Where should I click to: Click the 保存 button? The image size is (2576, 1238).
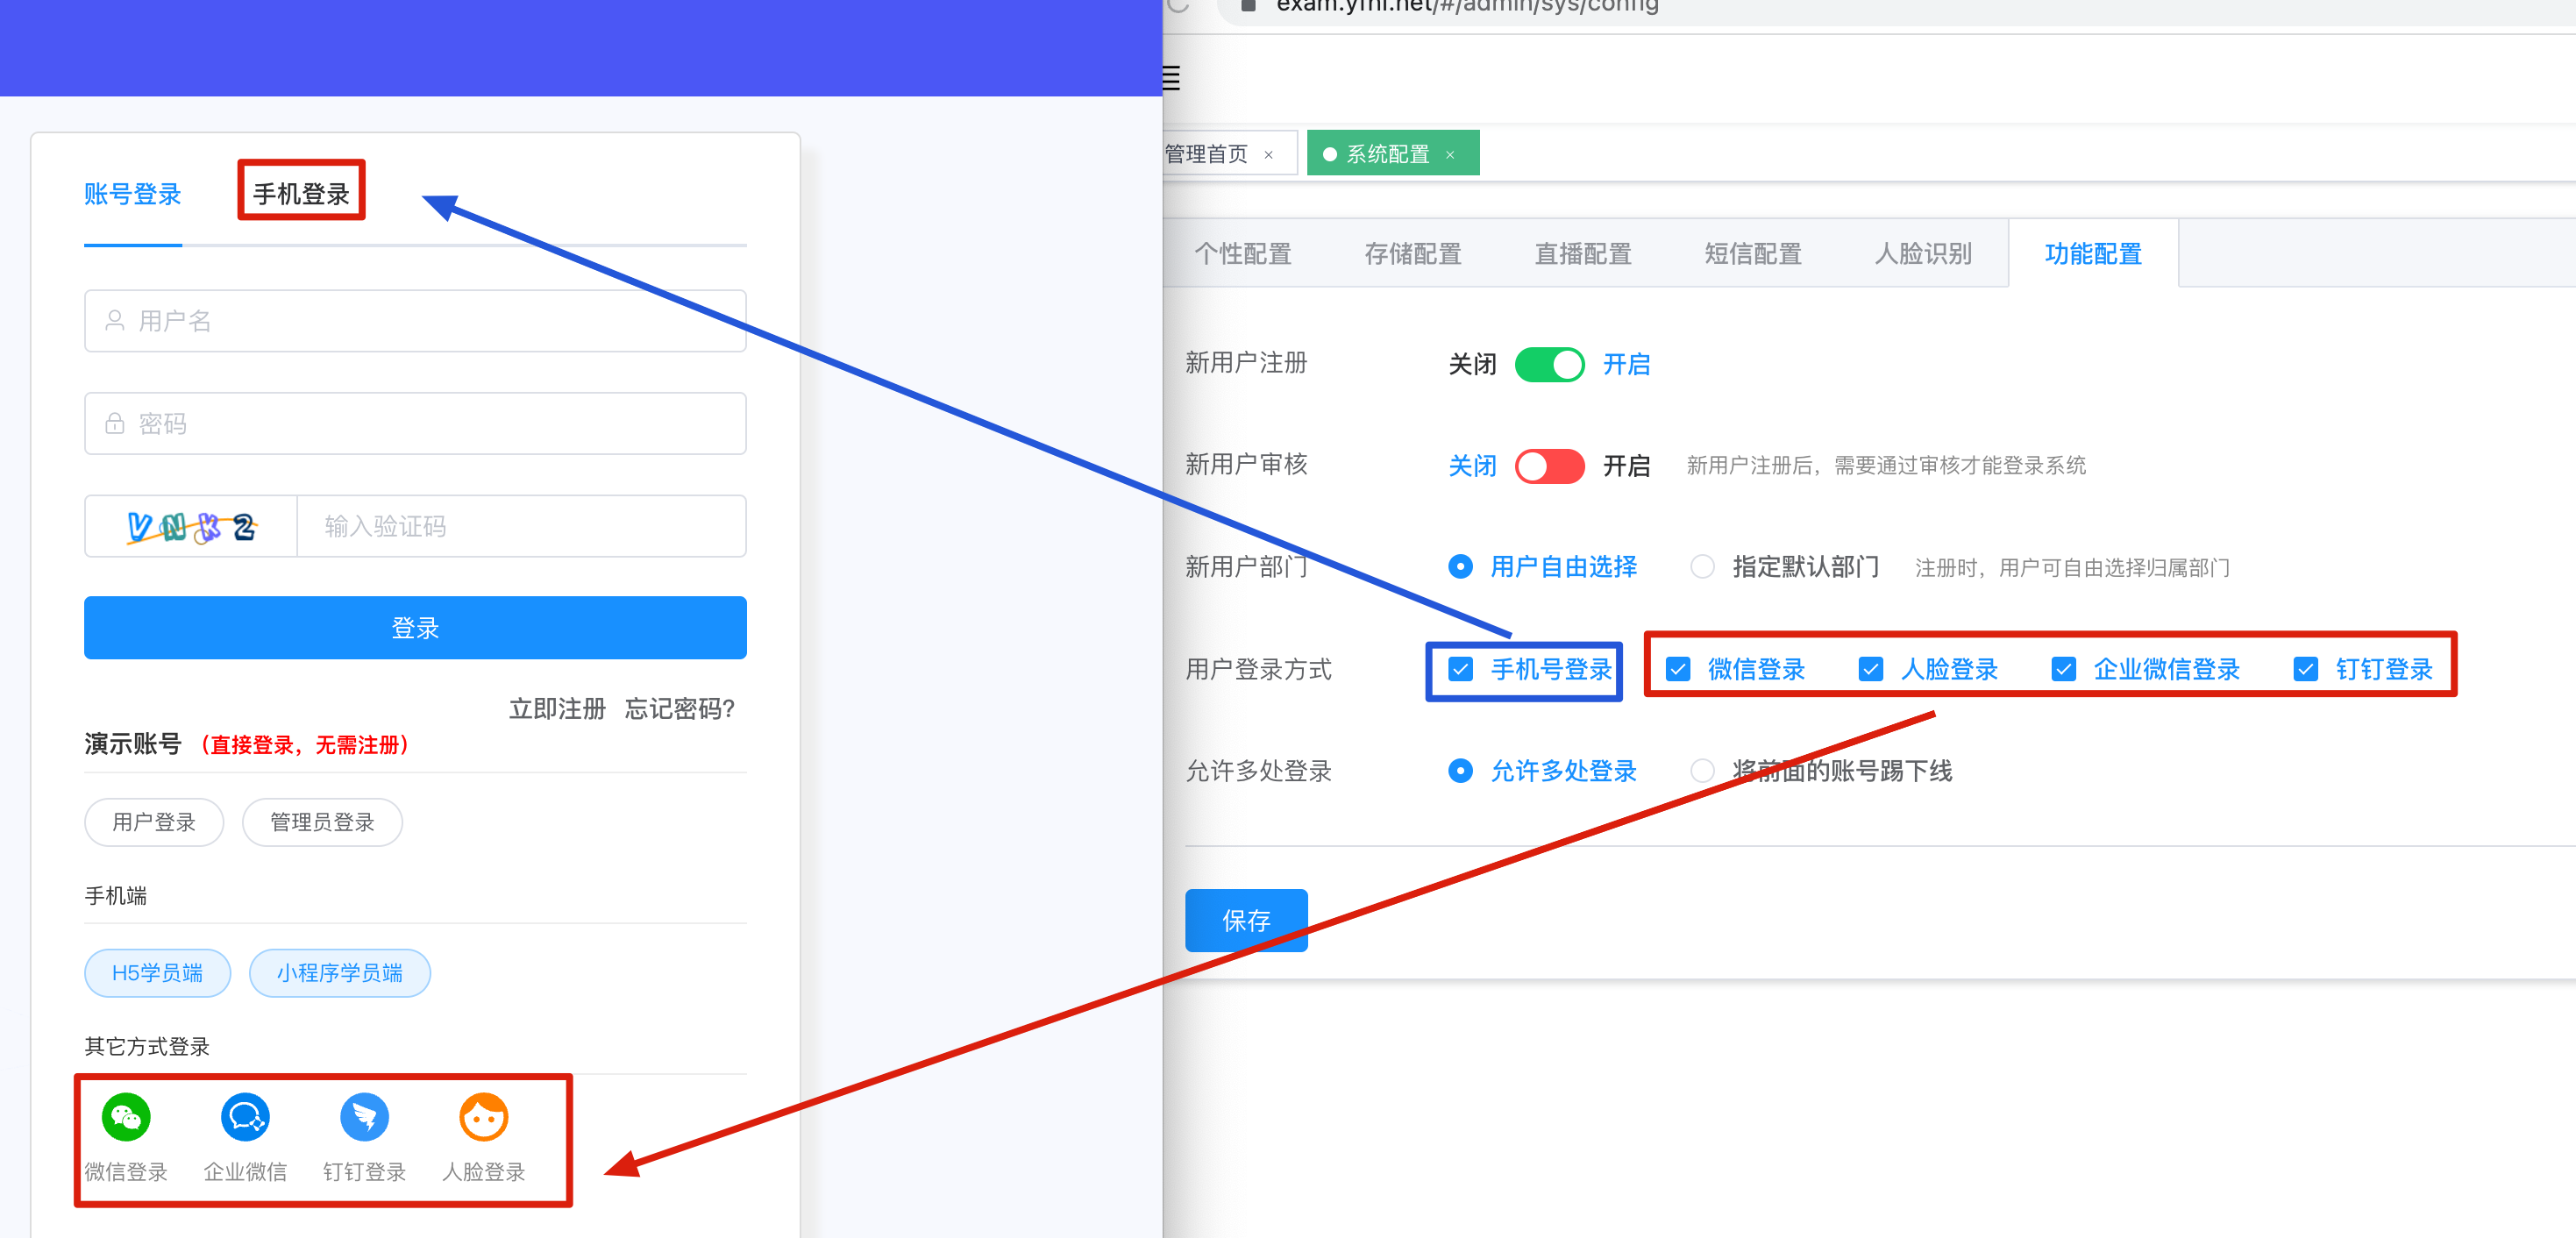(1246, 920)
